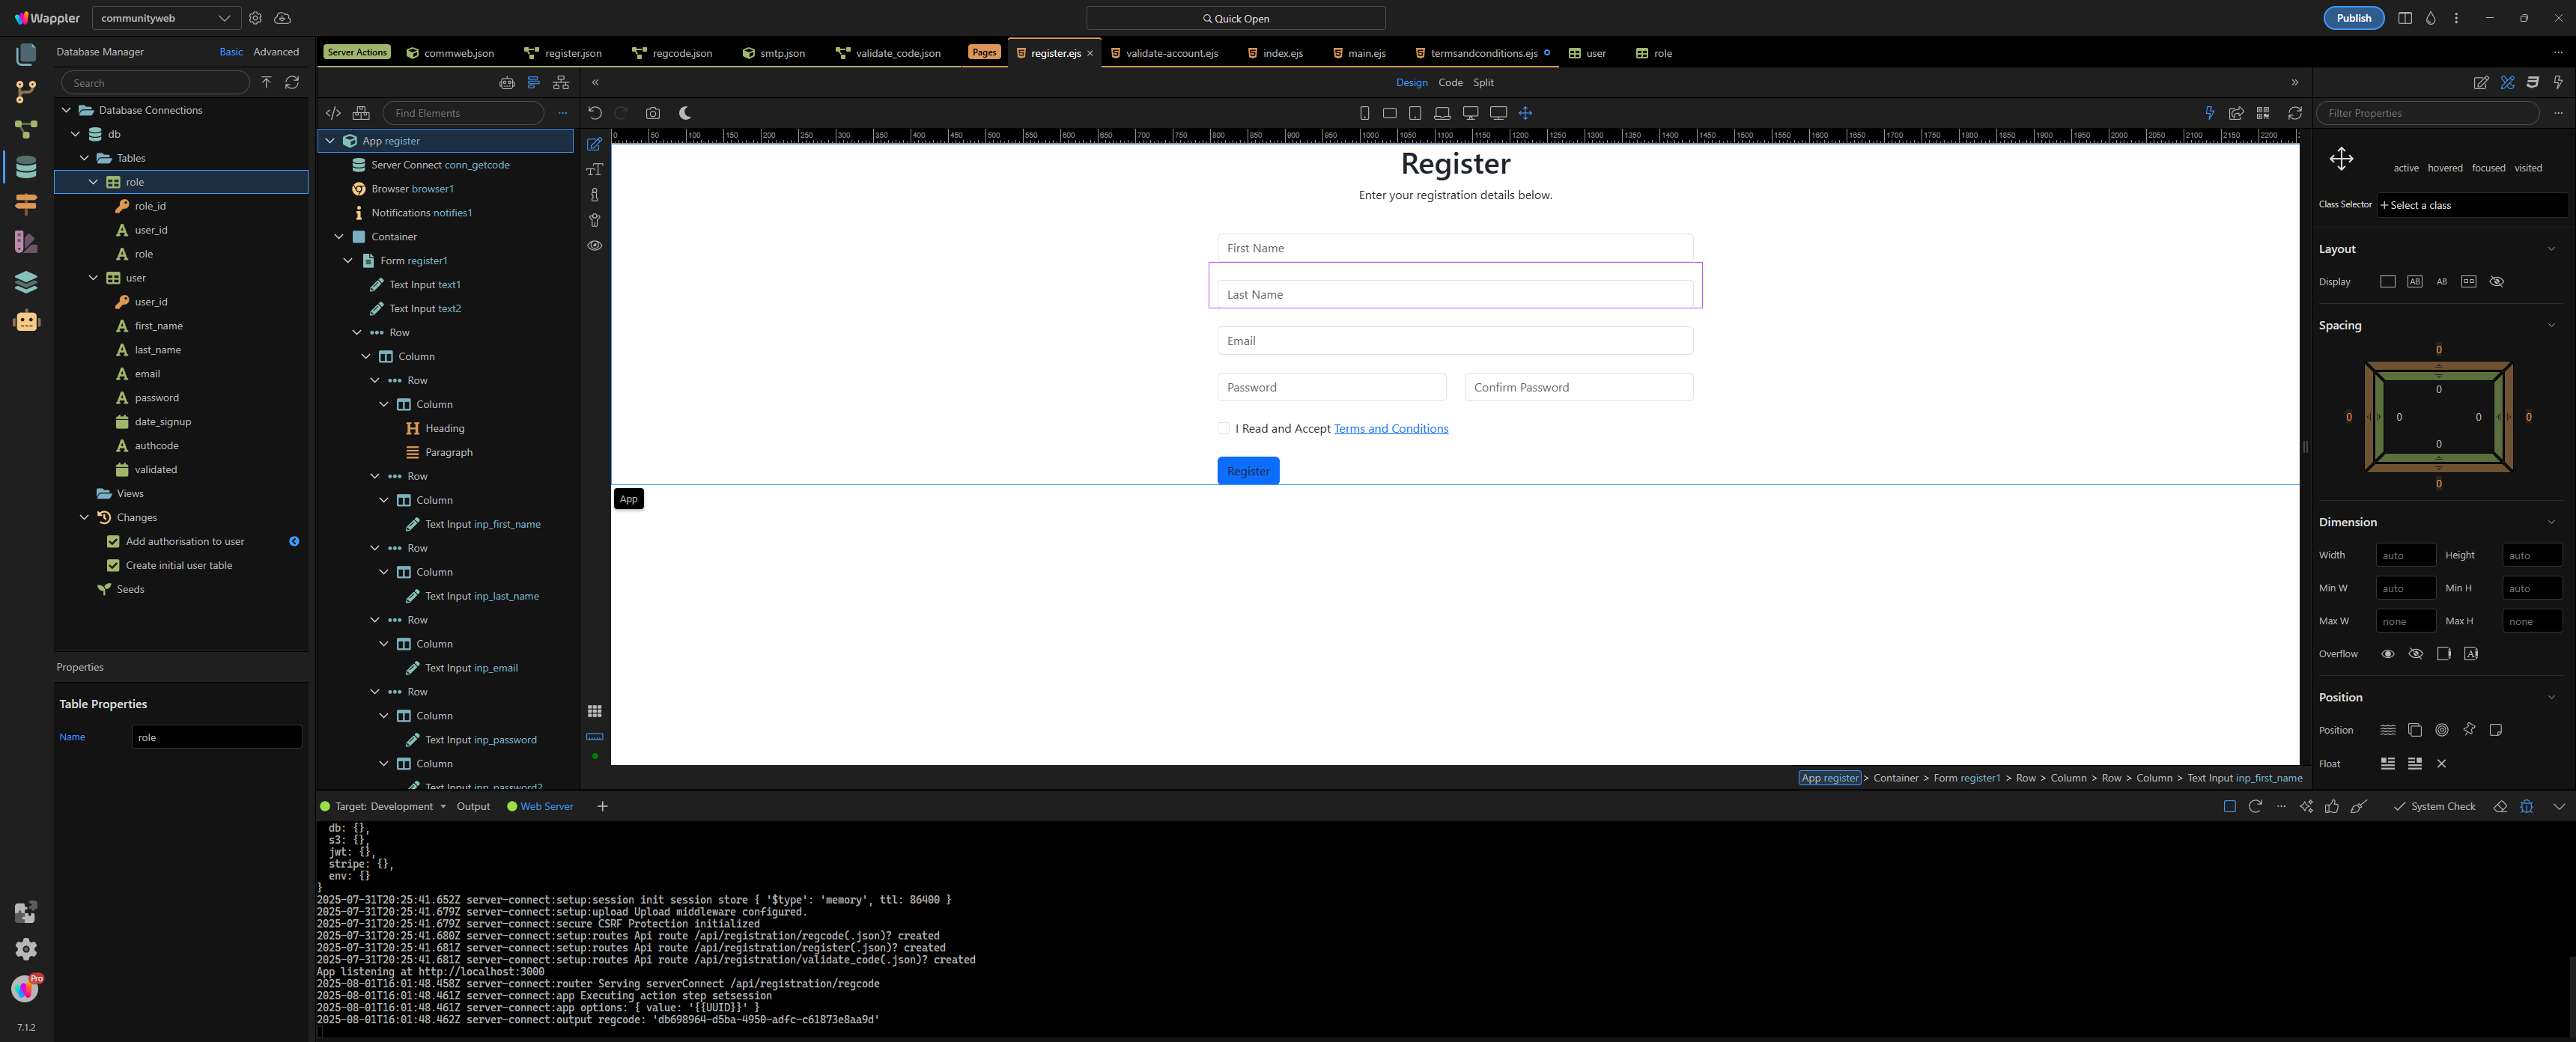Collapse the Dimension section

(x=2551, y=522)
